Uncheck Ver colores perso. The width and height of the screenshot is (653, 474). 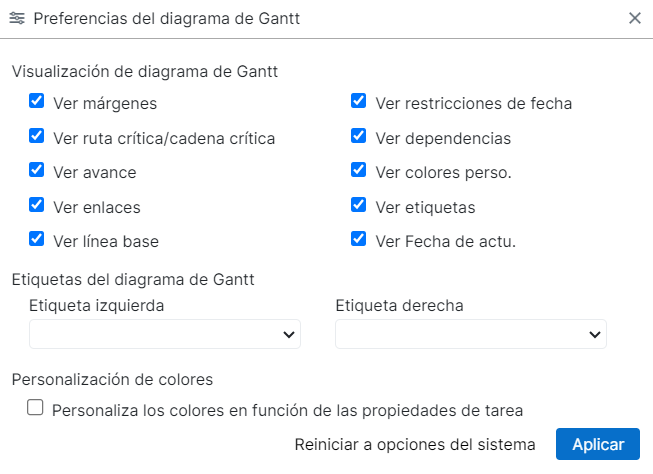pos(359,171)
